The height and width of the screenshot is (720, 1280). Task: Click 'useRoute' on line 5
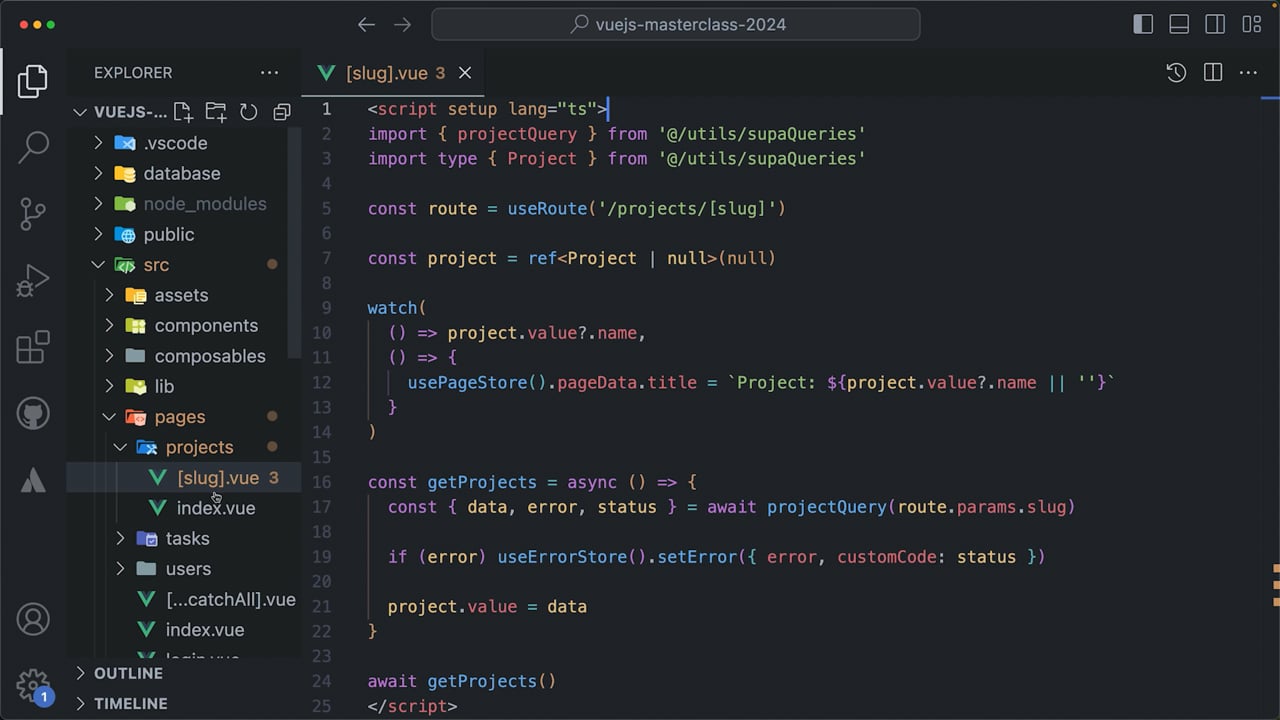547,209
